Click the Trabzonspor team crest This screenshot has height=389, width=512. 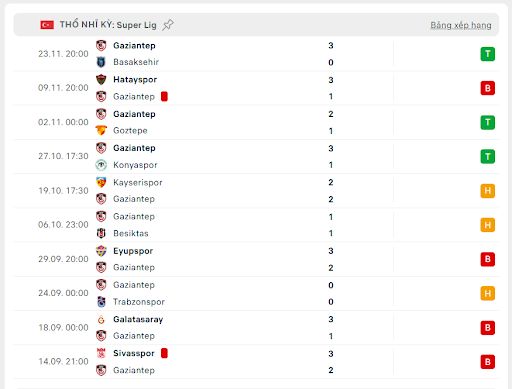[x=101, y=302]
